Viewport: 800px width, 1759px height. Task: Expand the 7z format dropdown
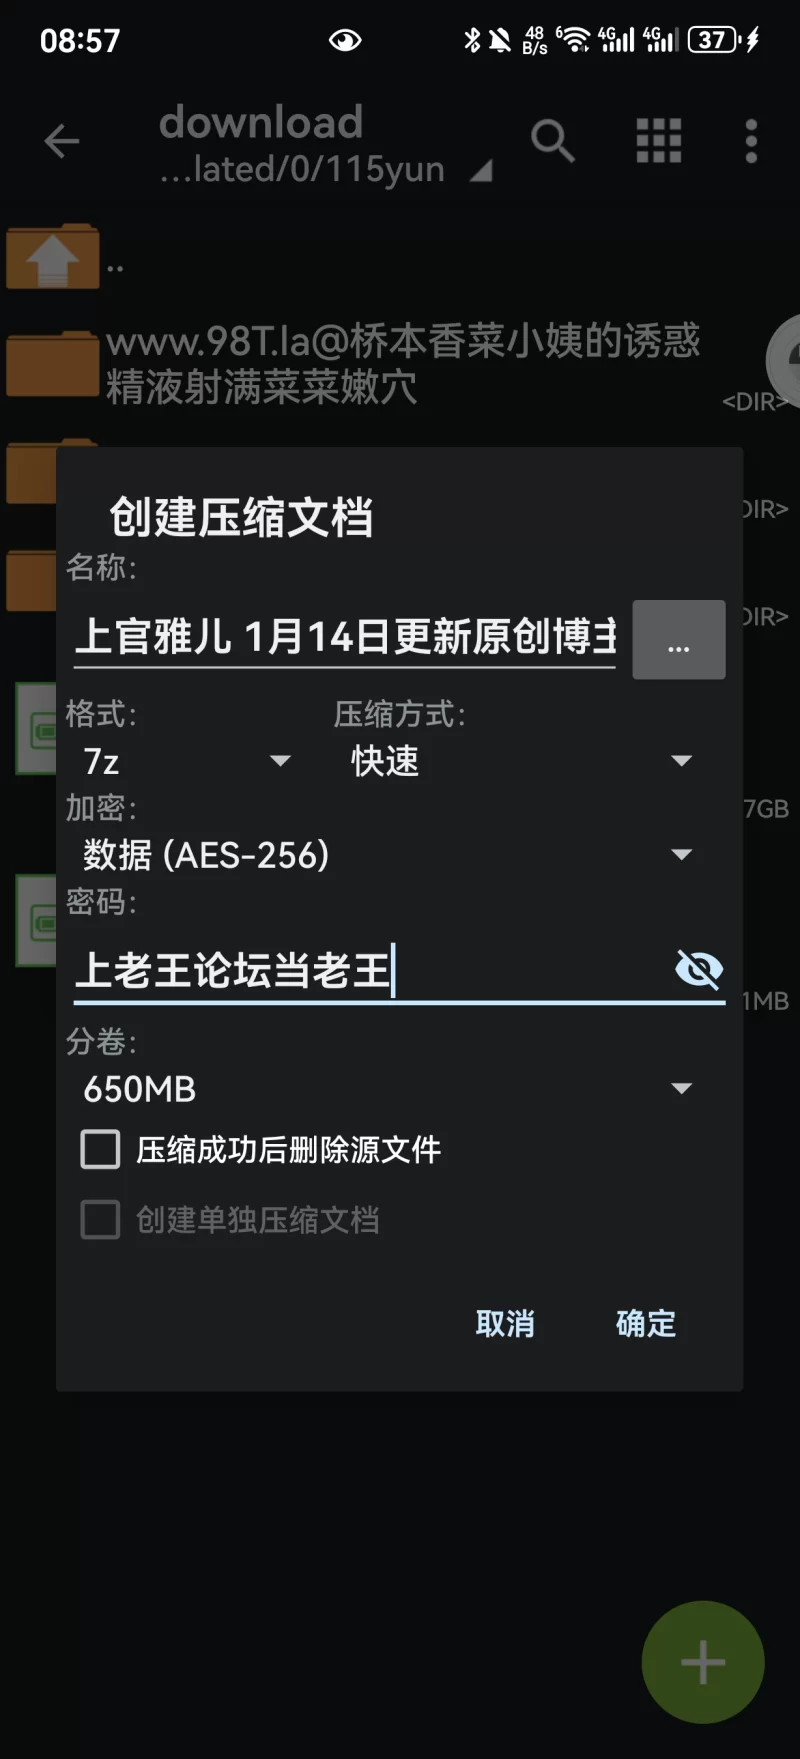(187, 761)
